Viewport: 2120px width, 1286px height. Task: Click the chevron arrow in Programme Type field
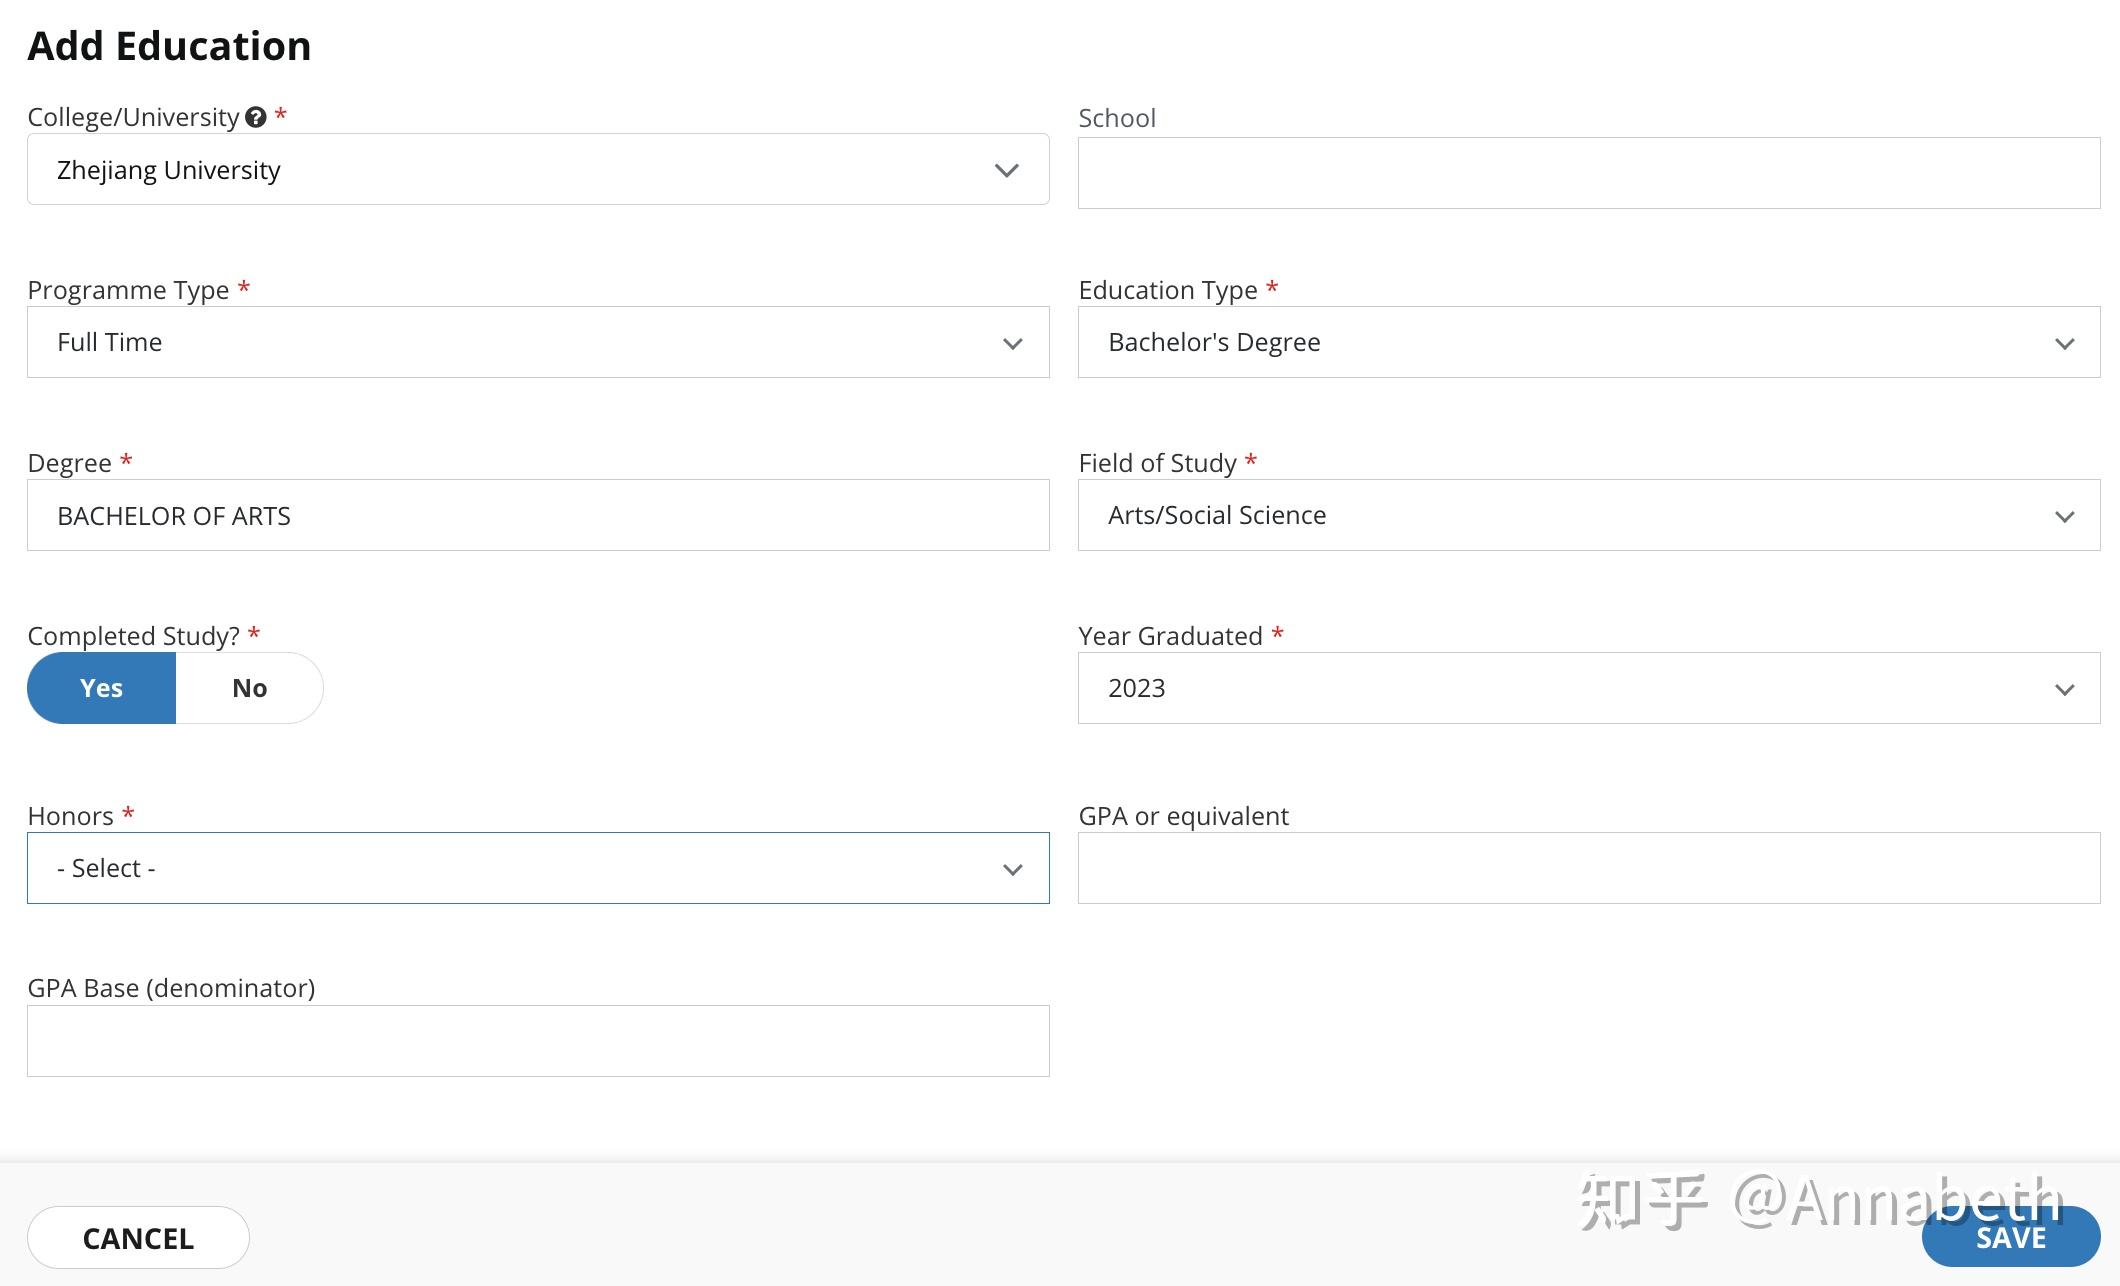pyautogui.click(x=1012, y=344)
